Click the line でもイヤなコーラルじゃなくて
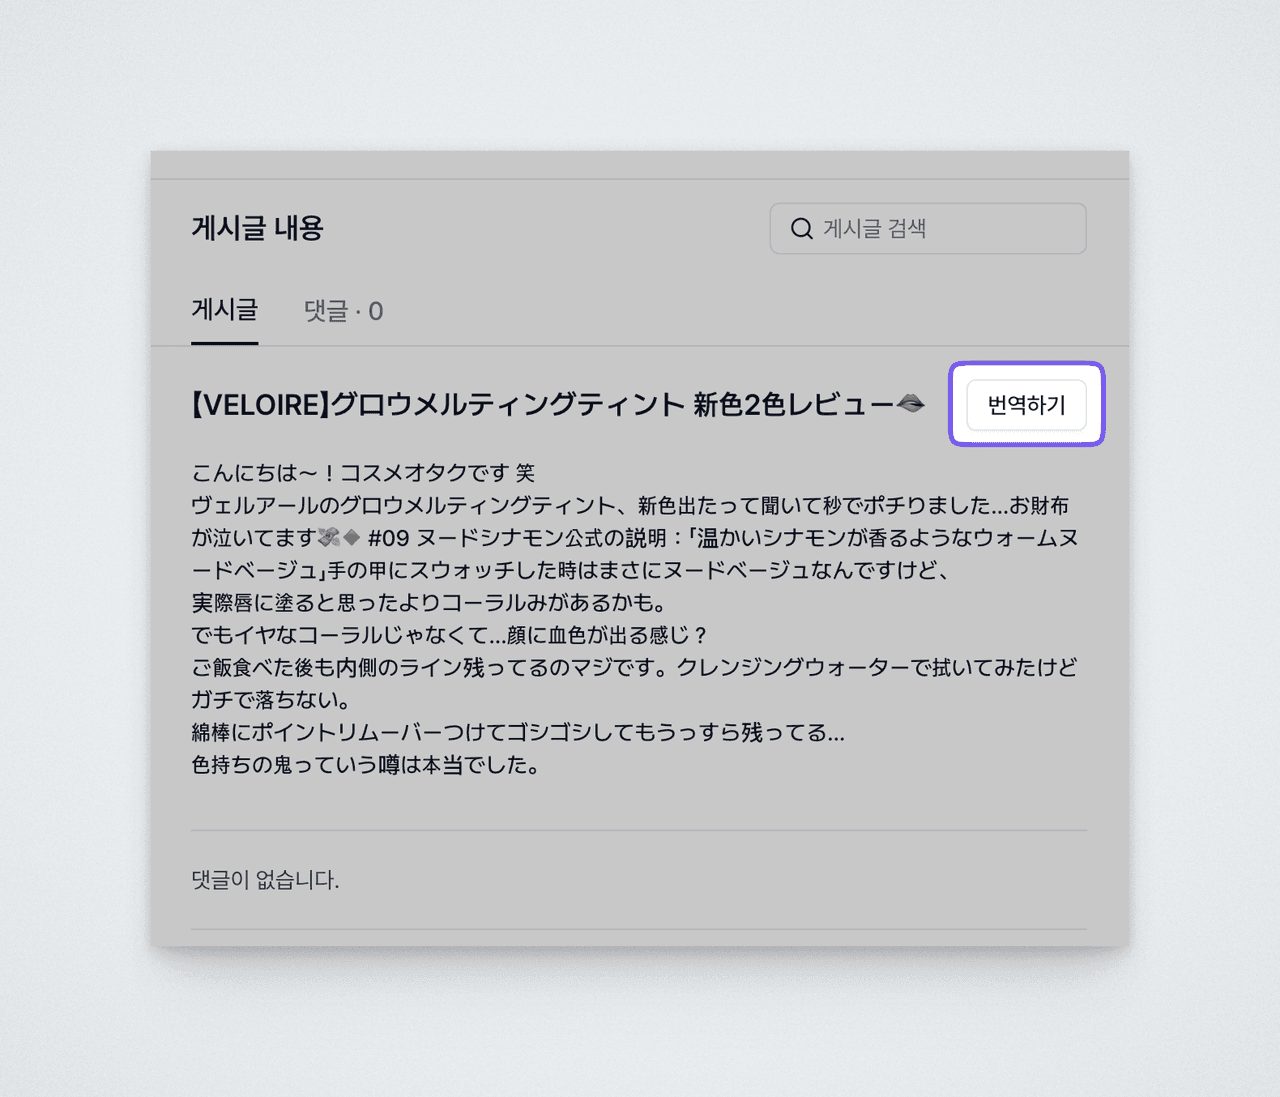The image size is (1280, 1097). [450, 635]
